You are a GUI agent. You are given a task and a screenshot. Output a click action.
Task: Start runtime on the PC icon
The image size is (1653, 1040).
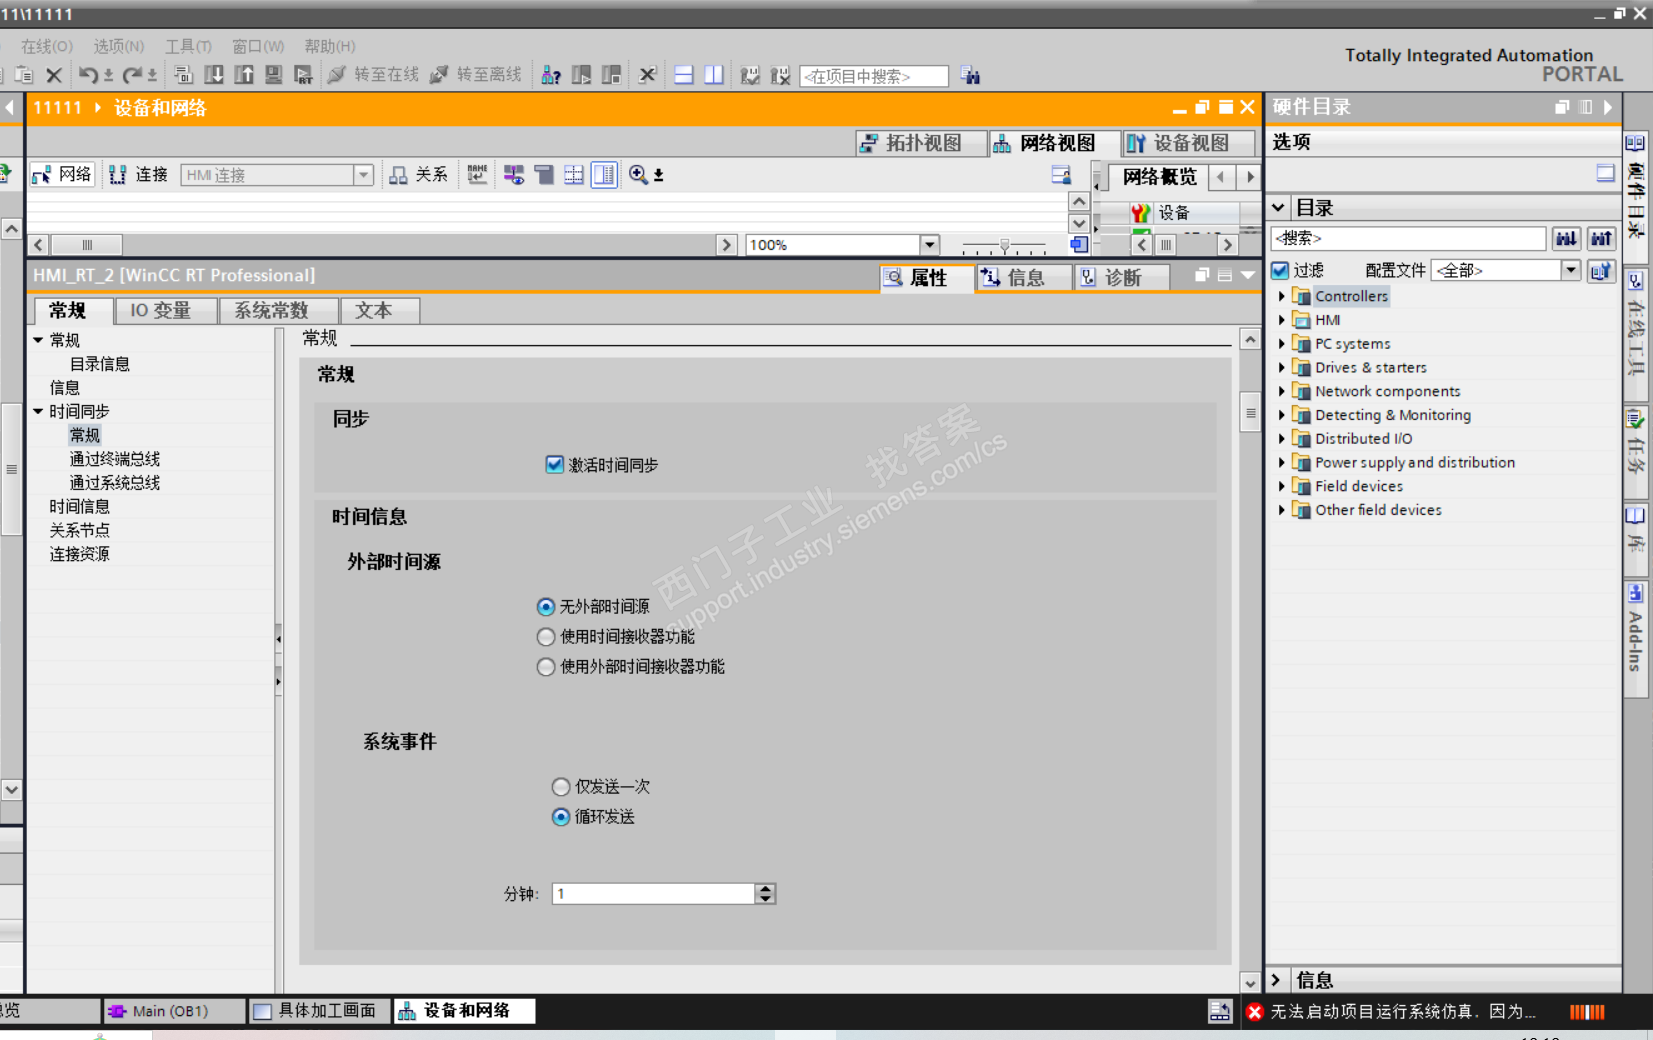[x=303, y=75]
